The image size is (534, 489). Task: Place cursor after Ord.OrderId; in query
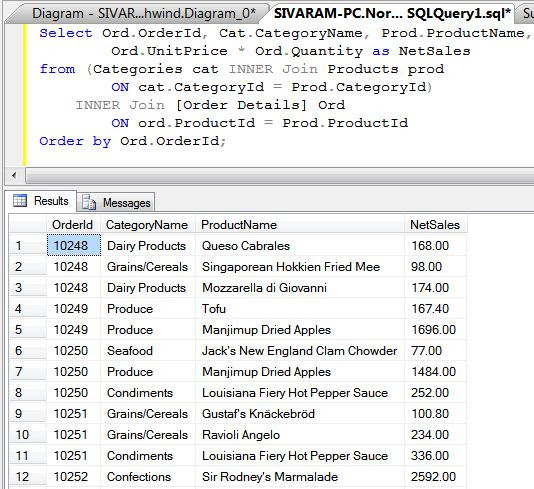pos(226,141)
